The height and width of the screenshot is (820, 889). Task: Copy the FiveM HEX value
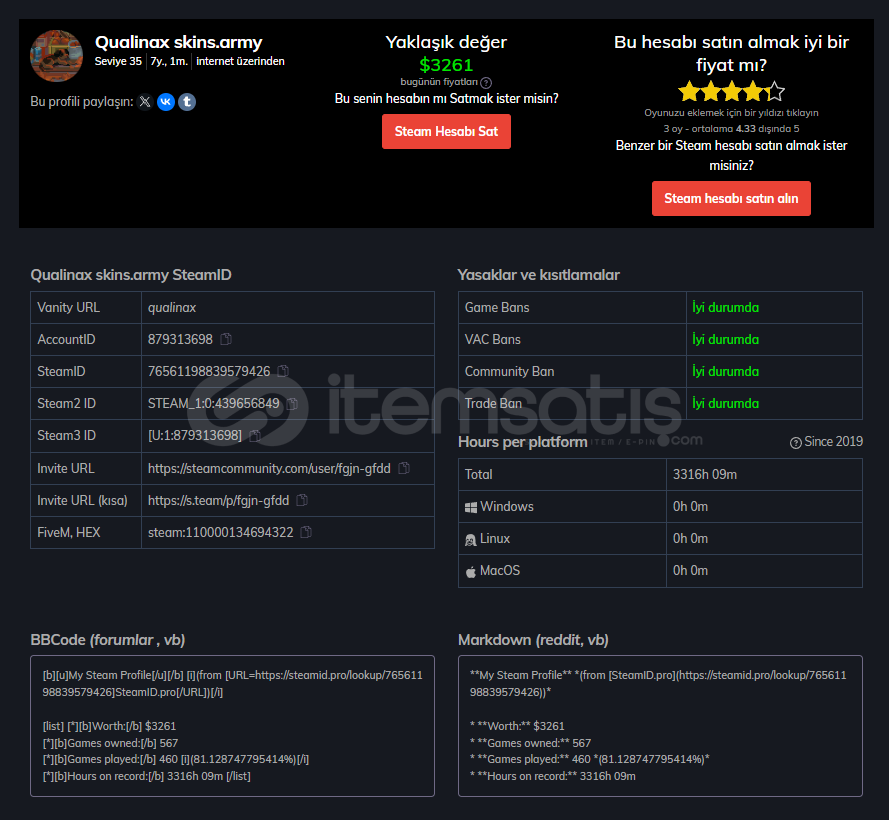pos(306,532)
